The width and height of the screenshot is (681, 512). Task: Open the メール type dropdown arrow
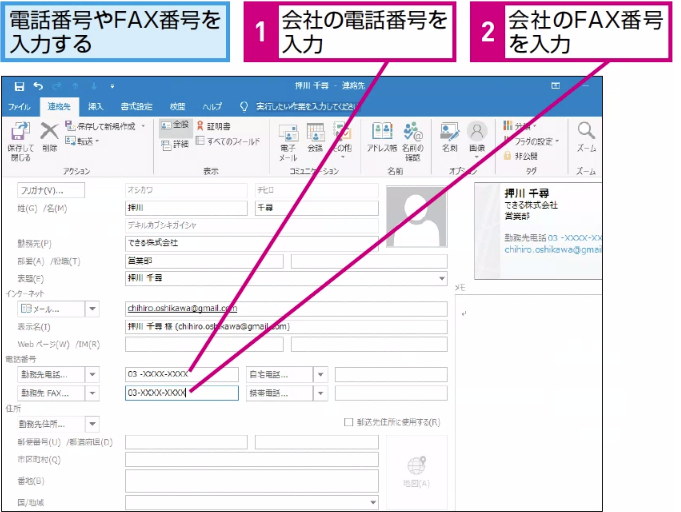pos(93,309)
